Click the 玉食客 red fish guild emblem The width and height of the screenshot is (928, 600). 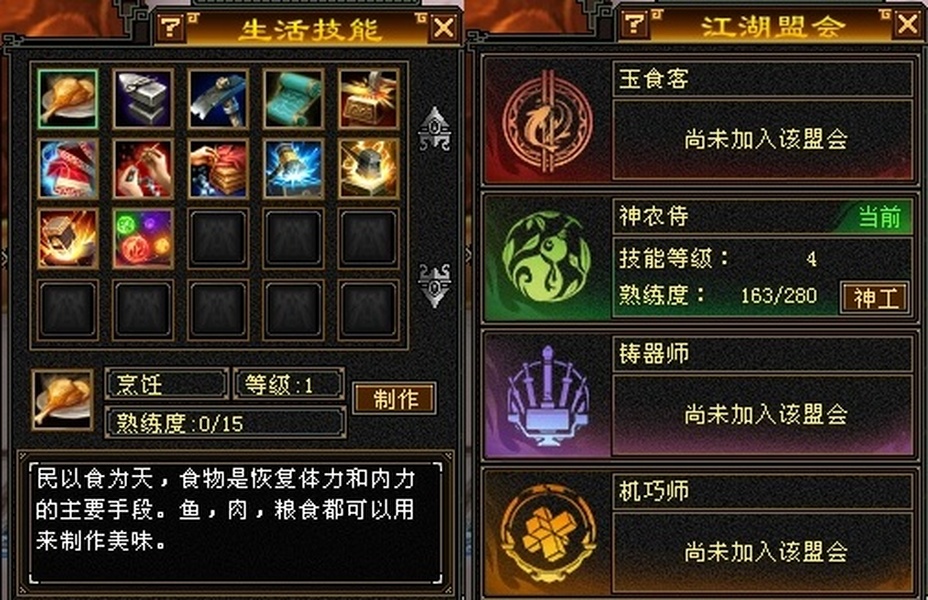pyautogui.click(x=547, y=121)
